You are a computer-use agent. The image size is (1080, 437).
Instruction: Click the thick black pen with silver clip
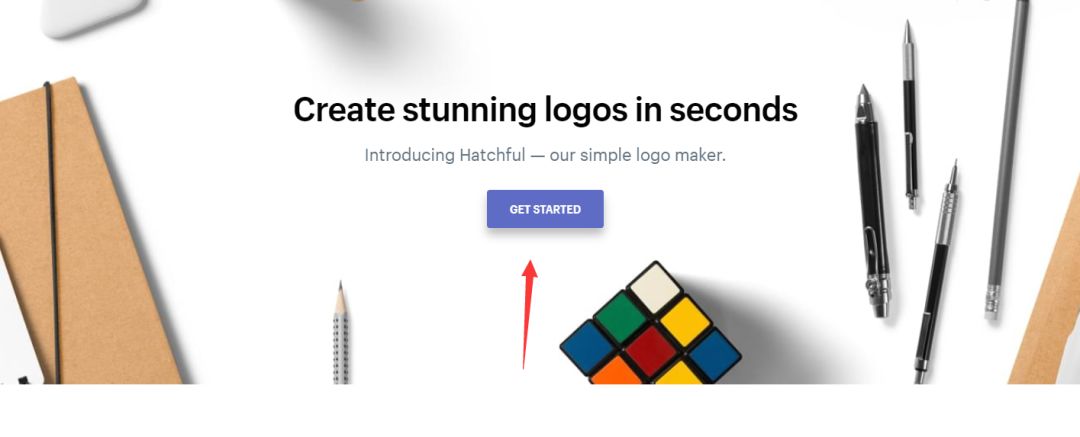872,201
